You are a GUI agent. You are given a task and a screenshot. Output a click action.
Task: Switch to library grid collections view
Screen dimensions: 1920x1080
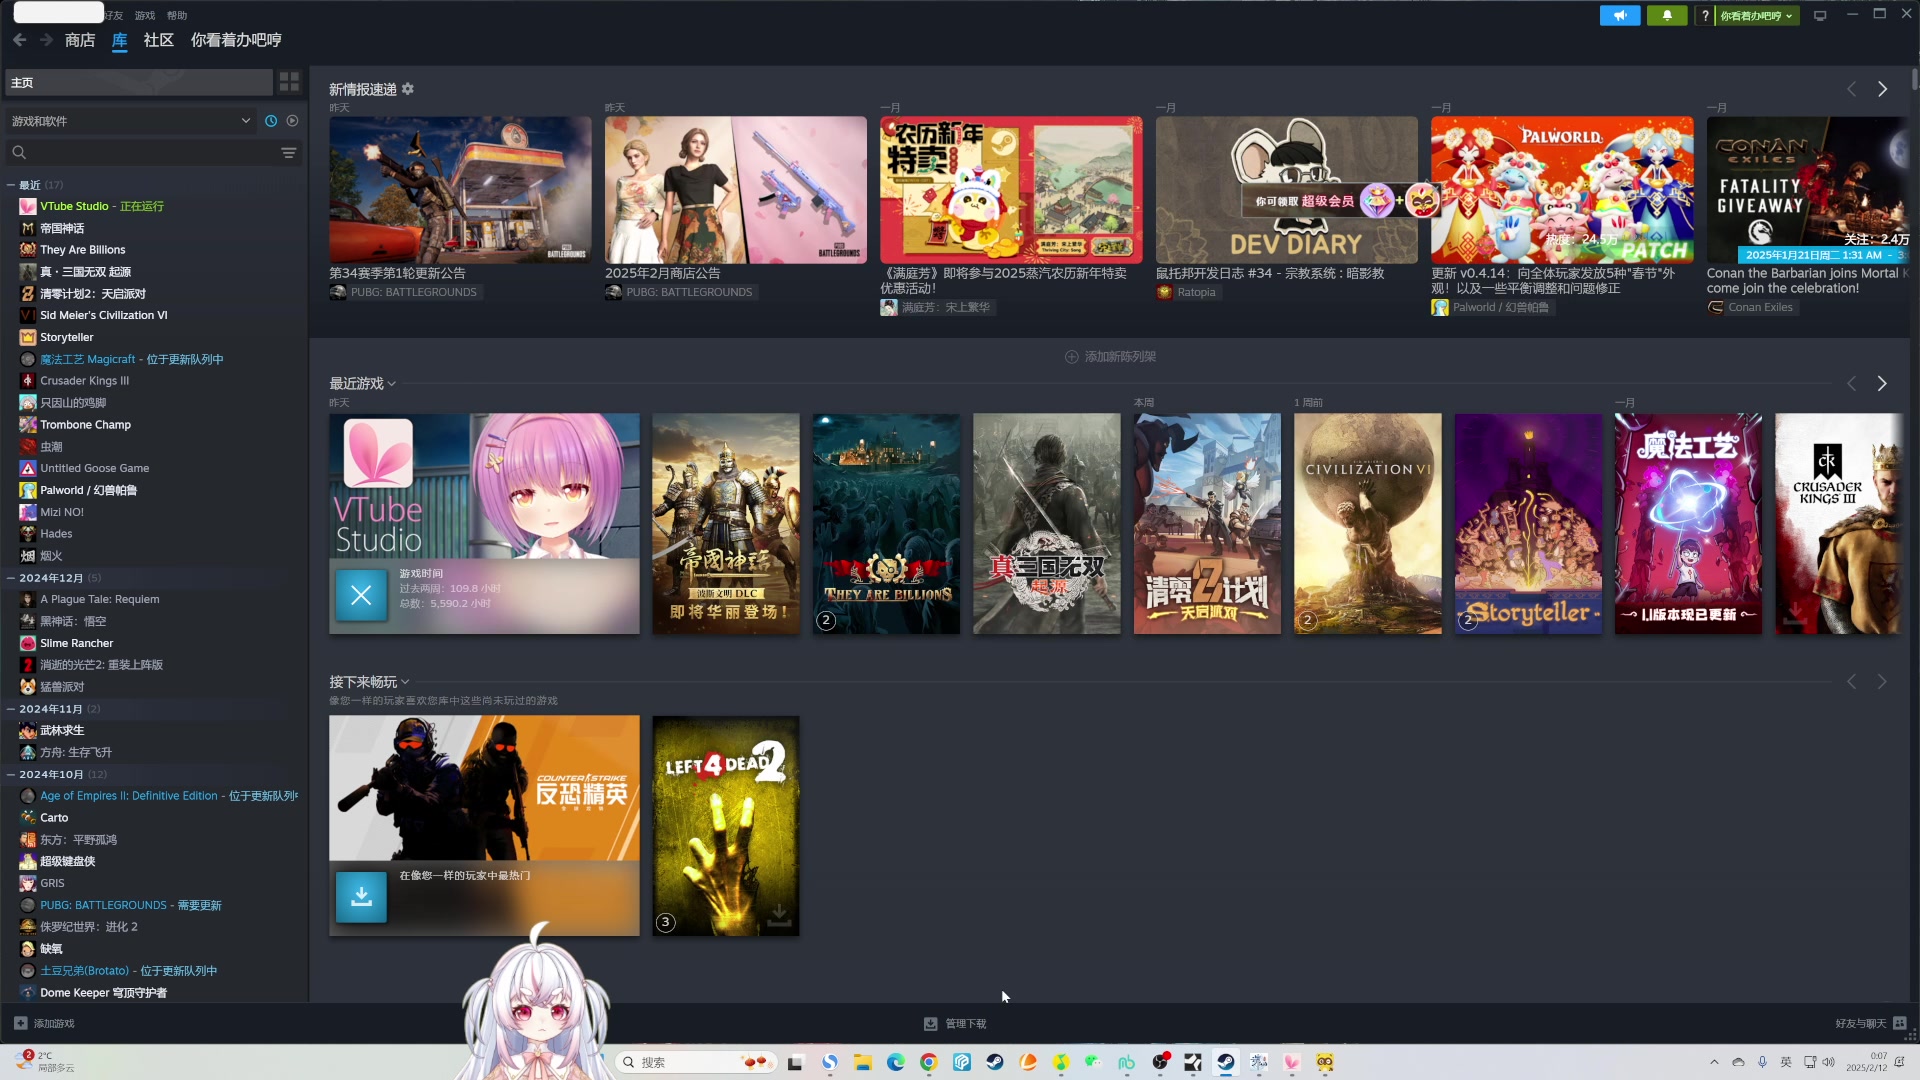pos(289,82)
